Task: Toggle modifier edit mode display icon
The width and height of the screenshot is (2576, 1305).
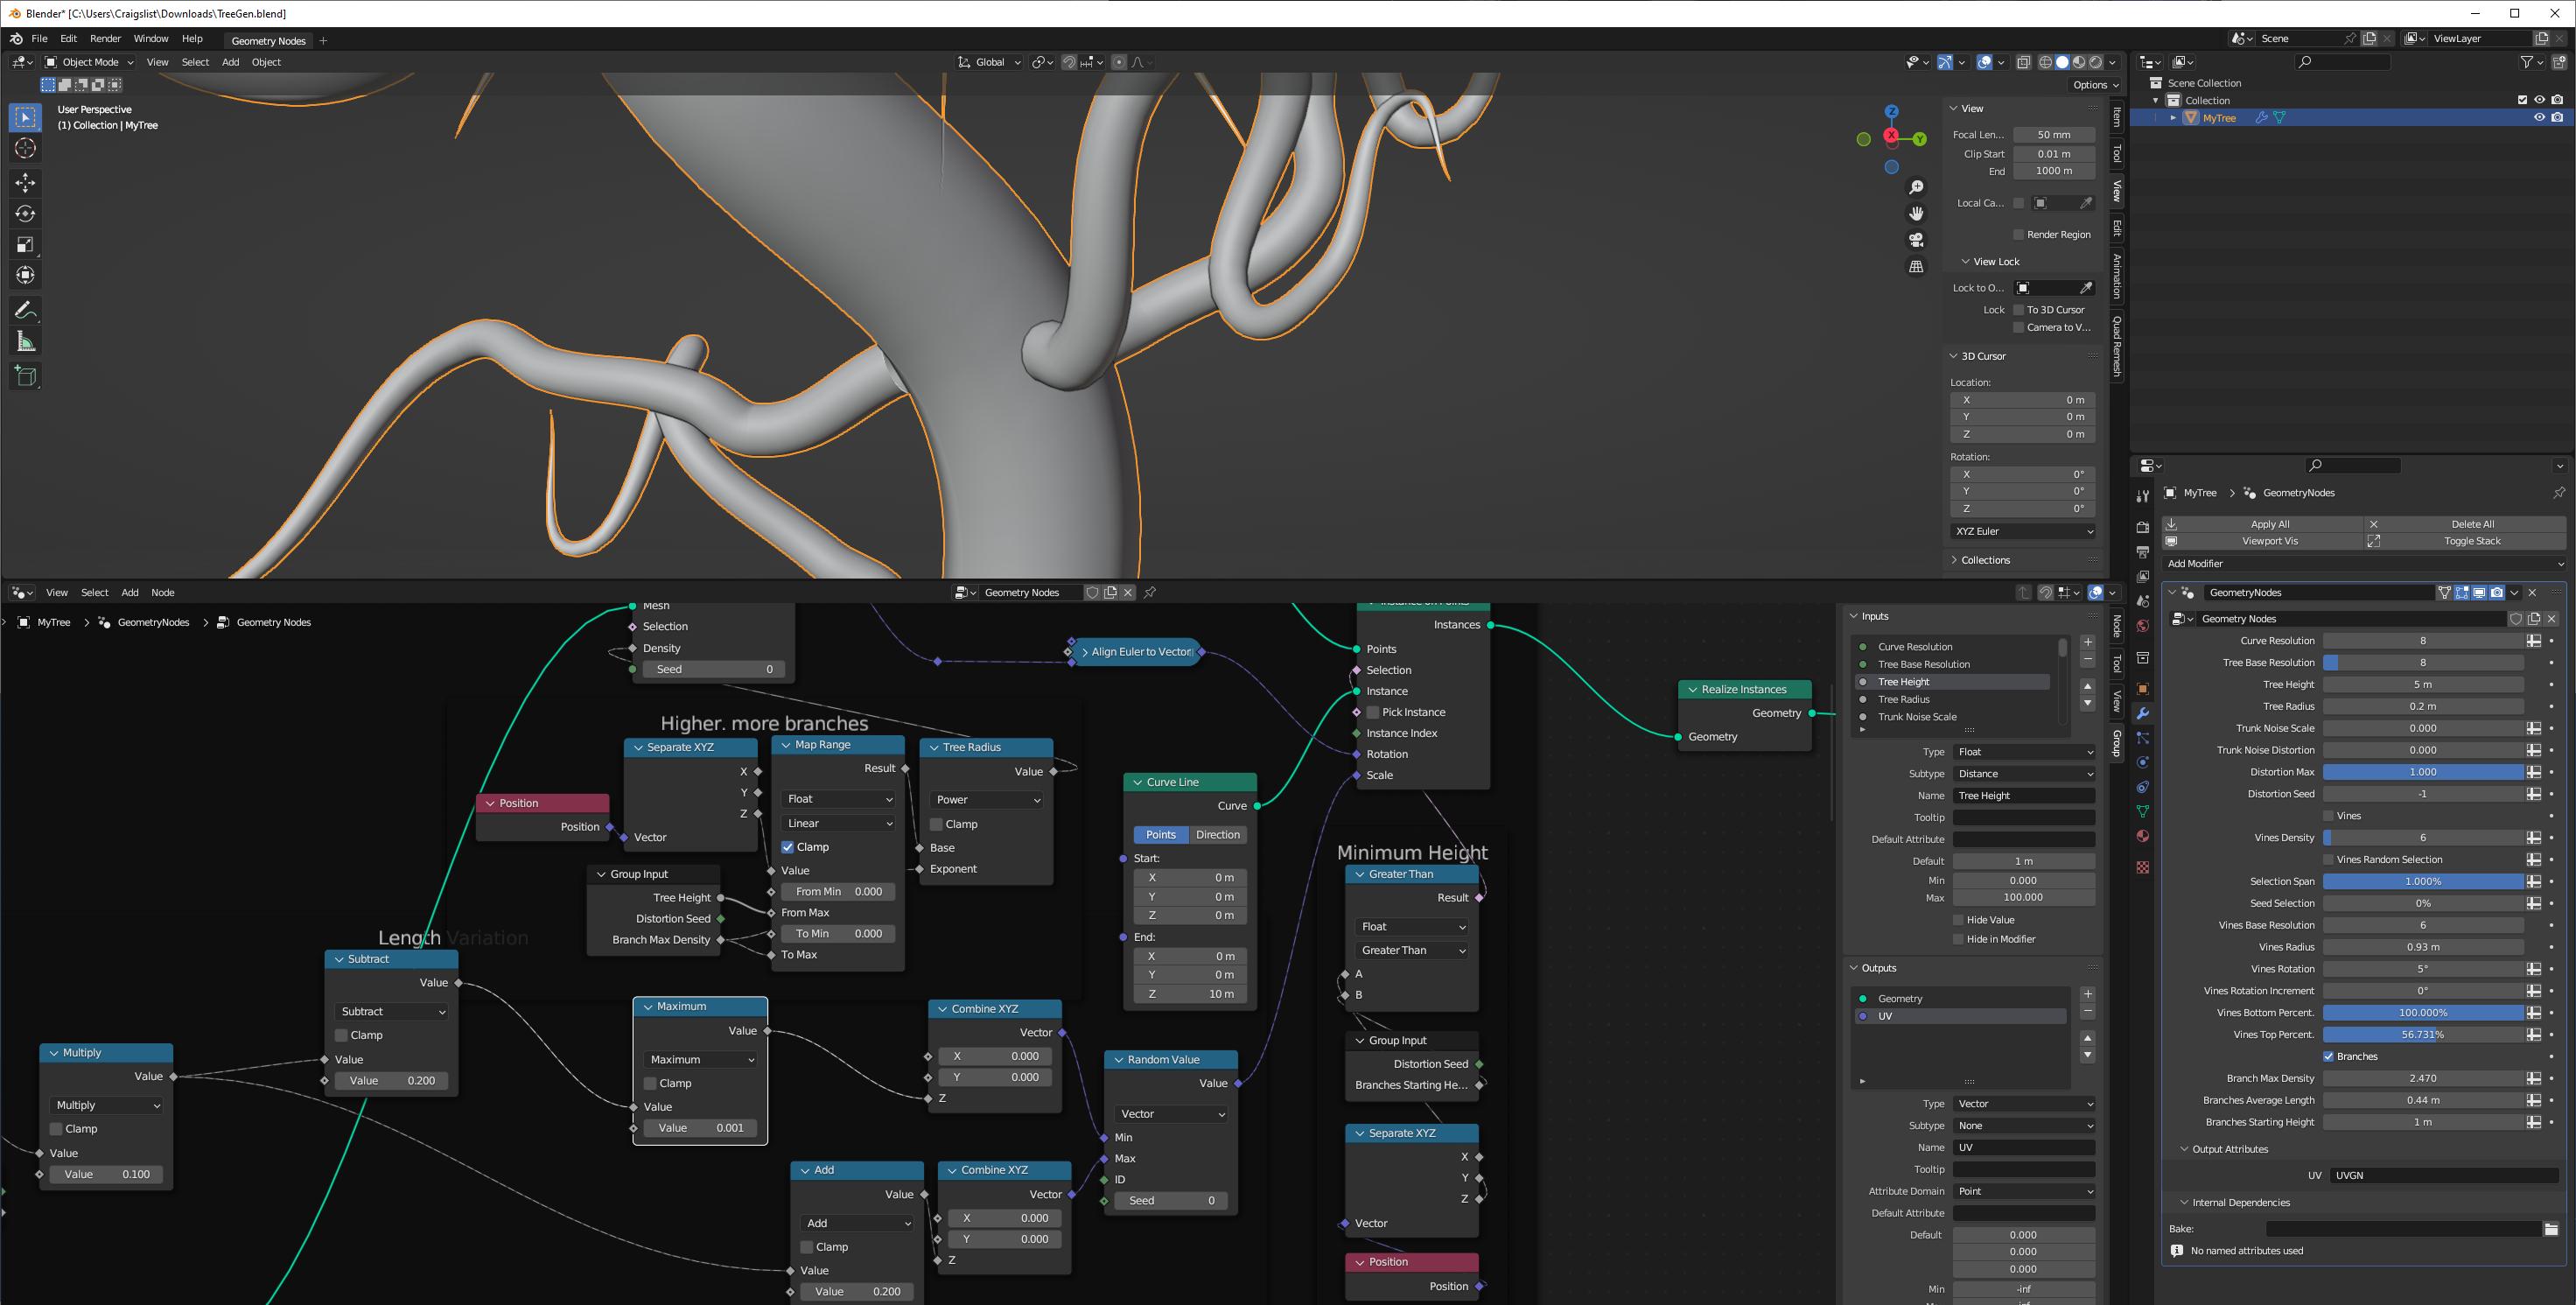Action: [x=2462, y=592]
